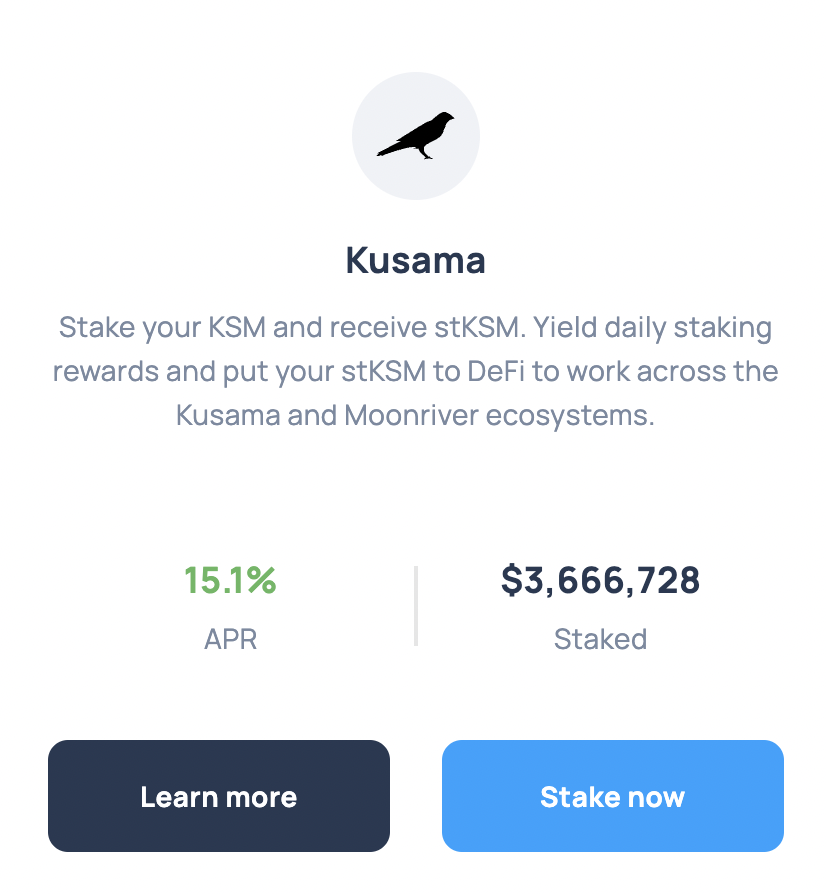Viewport: 826px width, 894px height.
Task: Click 'work across the' in the description
Action: (673, 371)
